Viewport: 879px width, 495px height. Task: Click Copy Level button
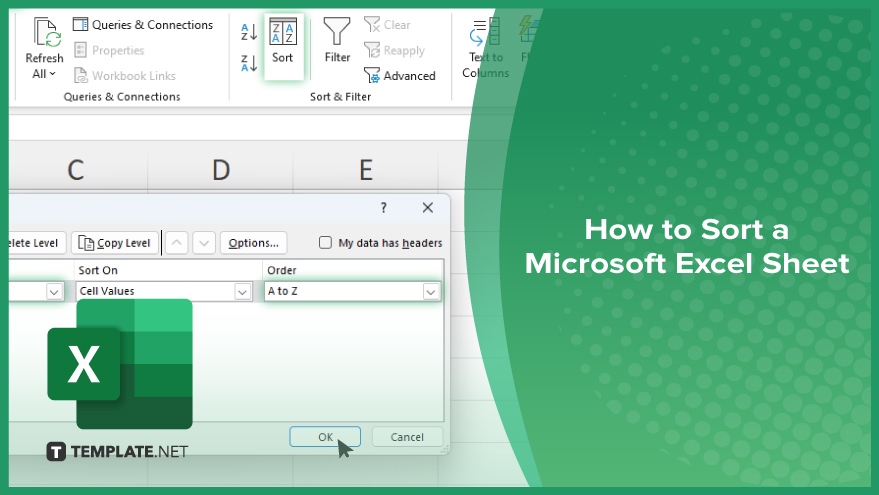115,243
